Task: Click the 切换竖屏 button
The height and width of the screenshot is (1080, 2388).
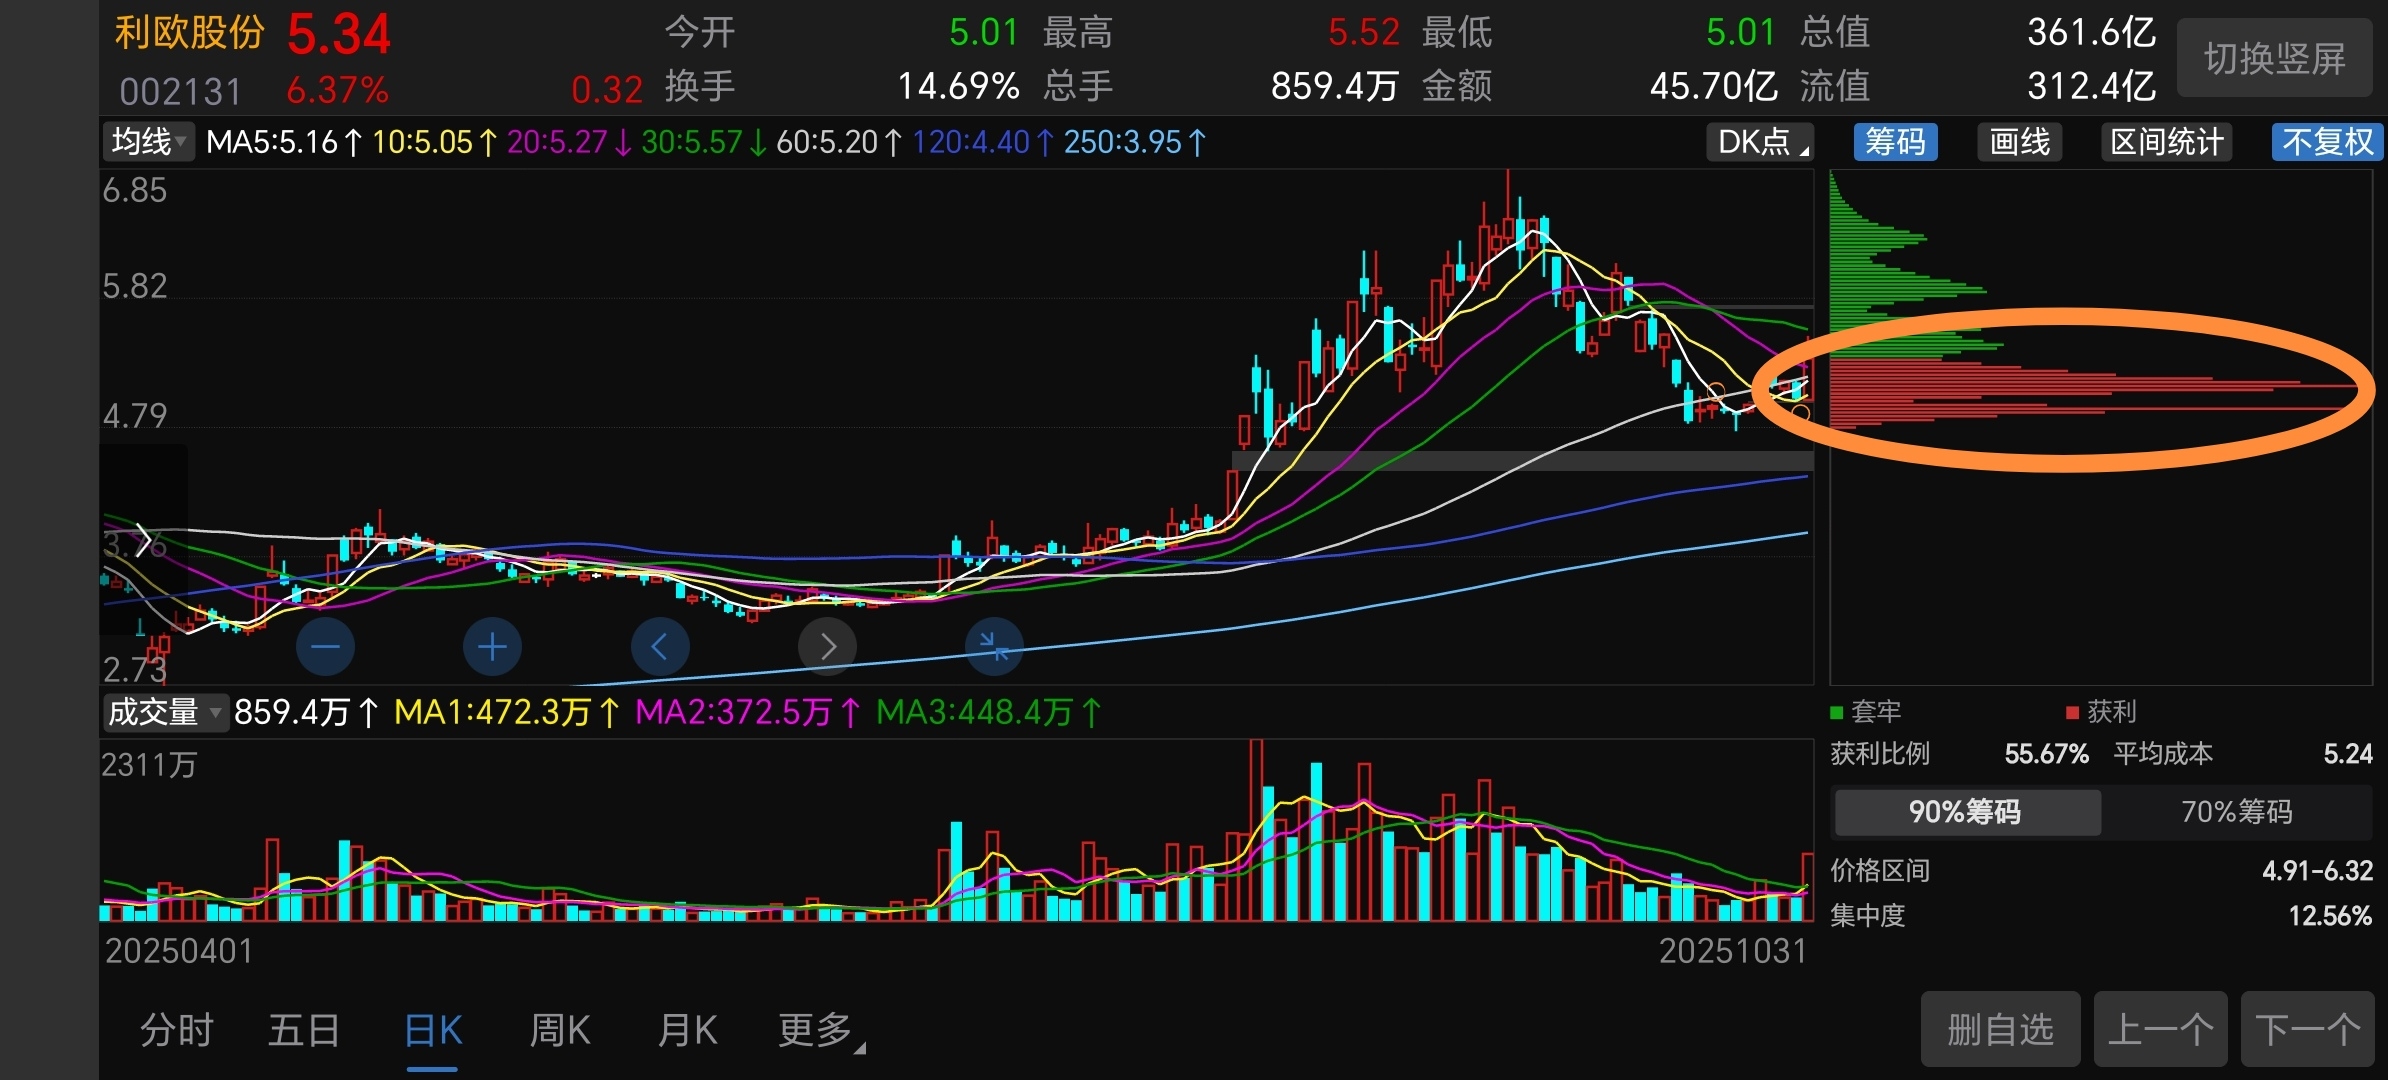Action: click(x=2274, y=59)
